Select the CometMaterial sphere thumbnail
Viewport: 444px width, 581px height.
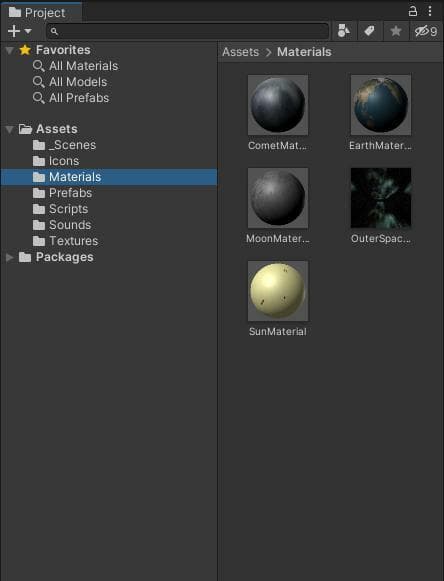click(278, 105)
